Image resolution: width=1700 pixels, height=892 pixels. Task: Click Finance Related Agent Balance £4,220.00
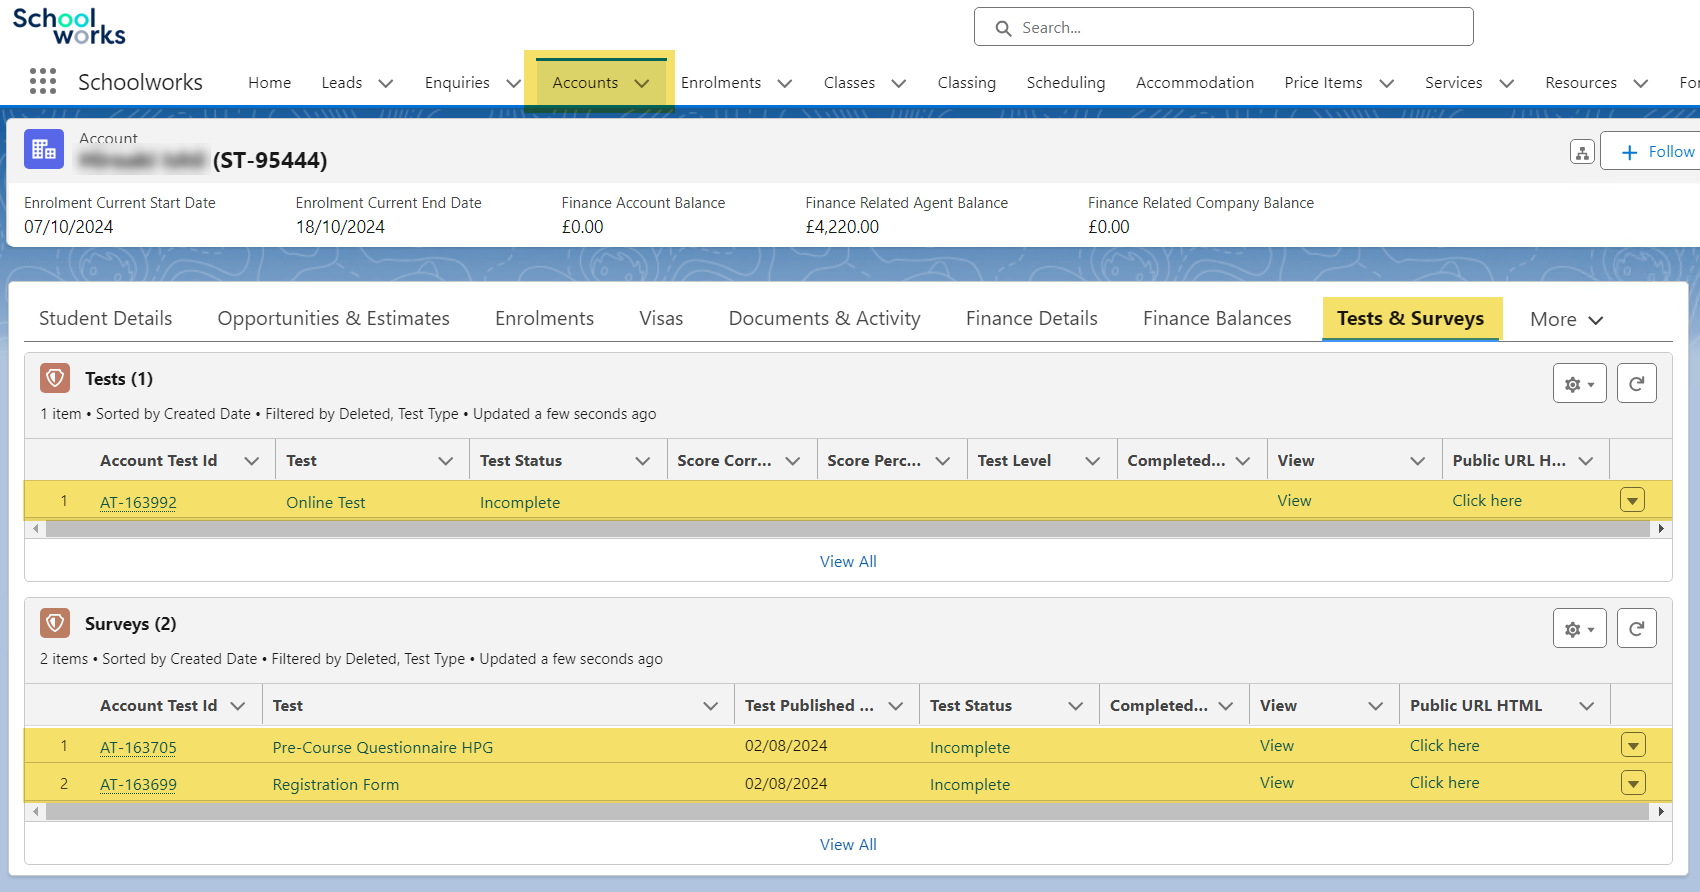842,227
